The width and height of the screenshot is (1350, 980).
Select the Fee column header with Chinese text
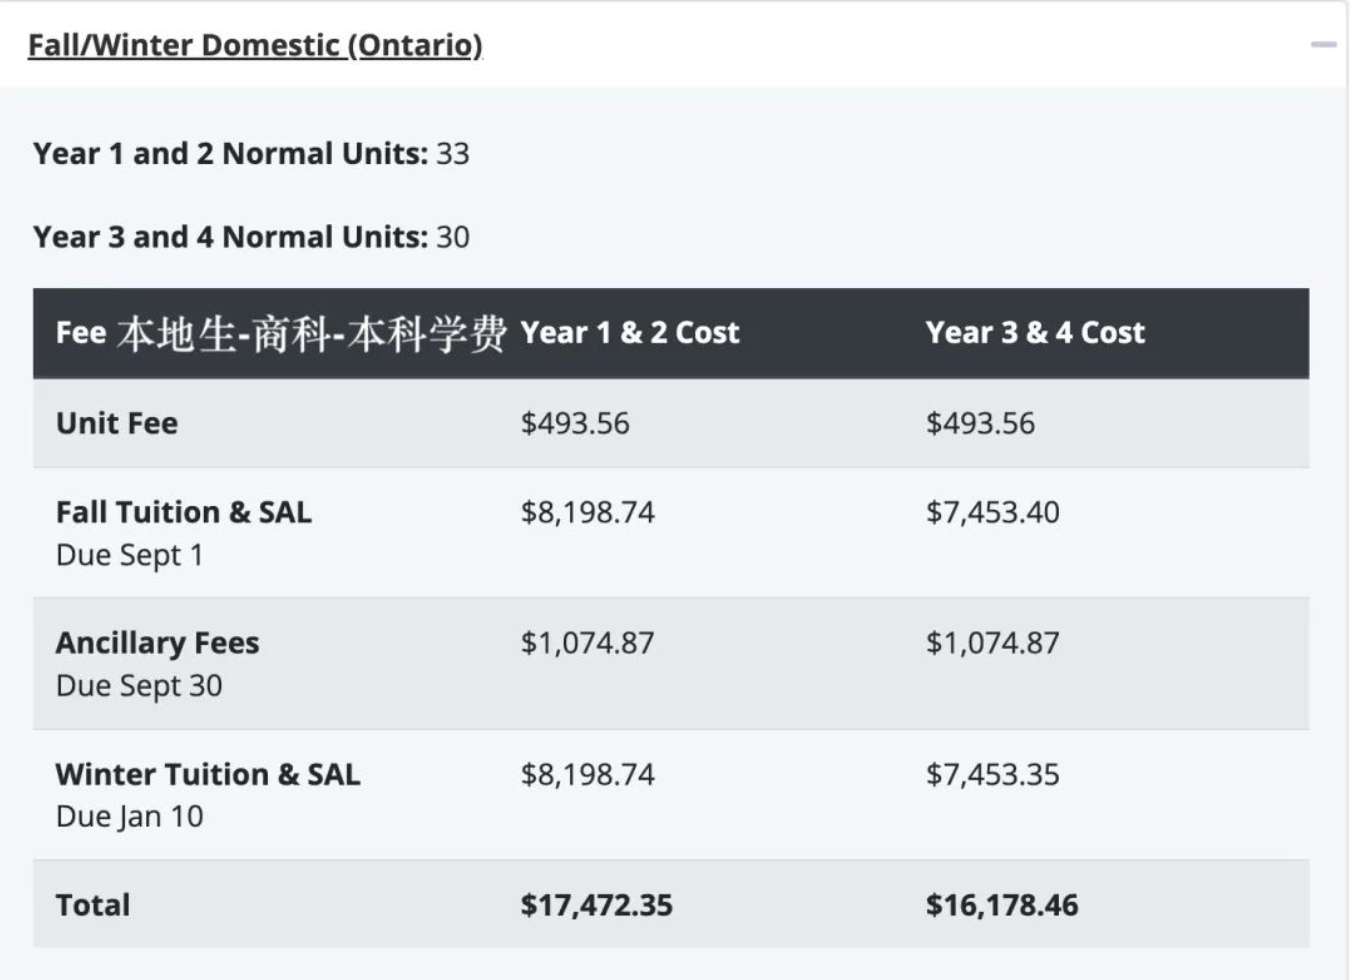coord(280,333)
